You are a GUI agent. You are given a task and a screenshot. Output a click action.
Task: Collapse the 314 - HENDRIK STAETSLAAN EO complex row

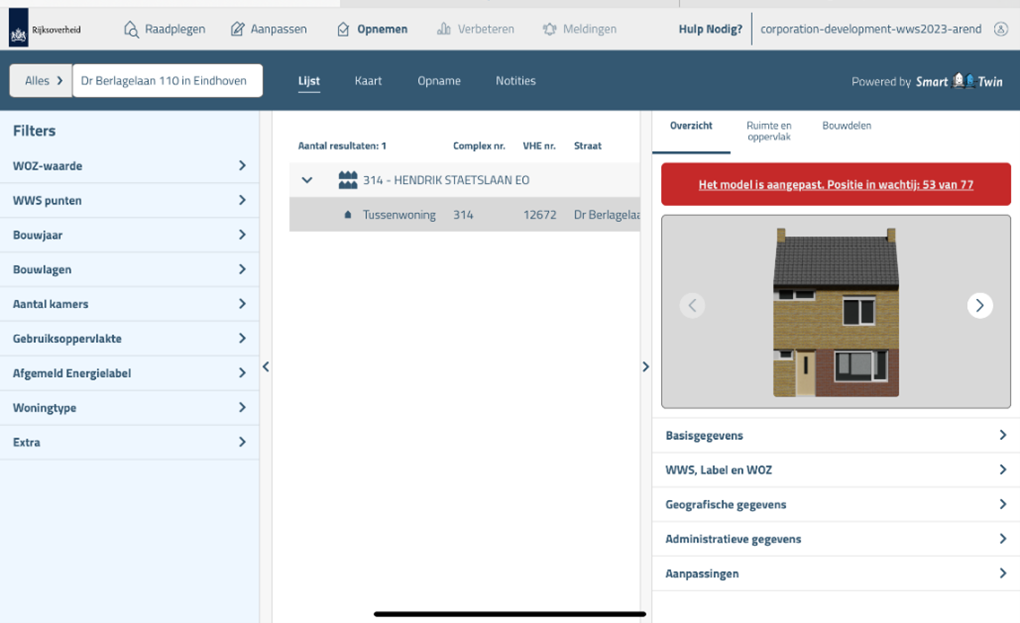pos(307,180)
